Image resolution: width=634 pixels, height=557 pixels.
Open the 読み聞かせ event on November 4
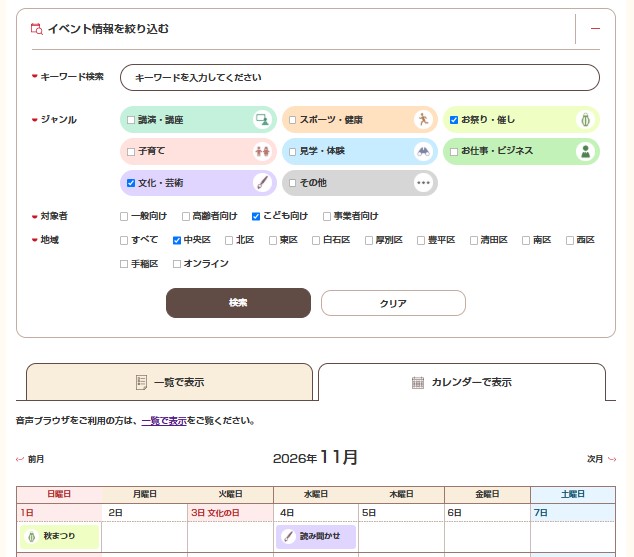pyautogui.click(x=316, y=537)
